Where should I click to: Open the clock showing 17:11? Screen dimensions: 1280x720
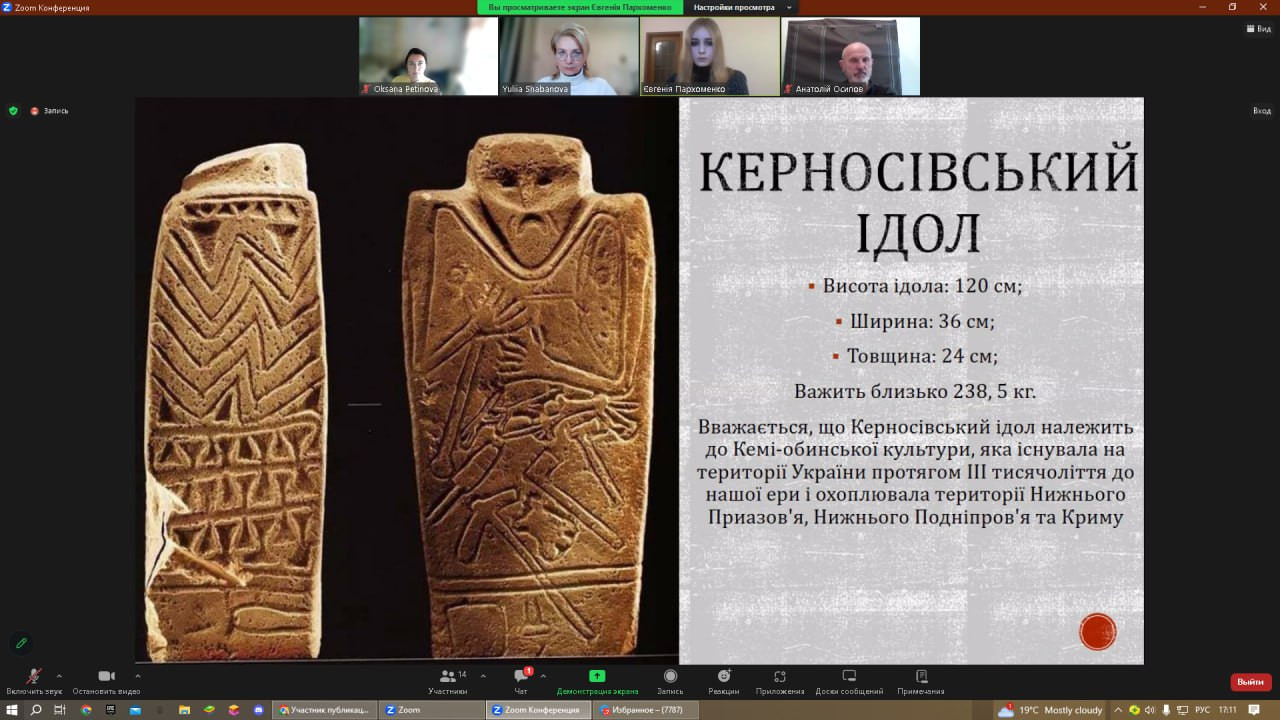pos(1228,710)
